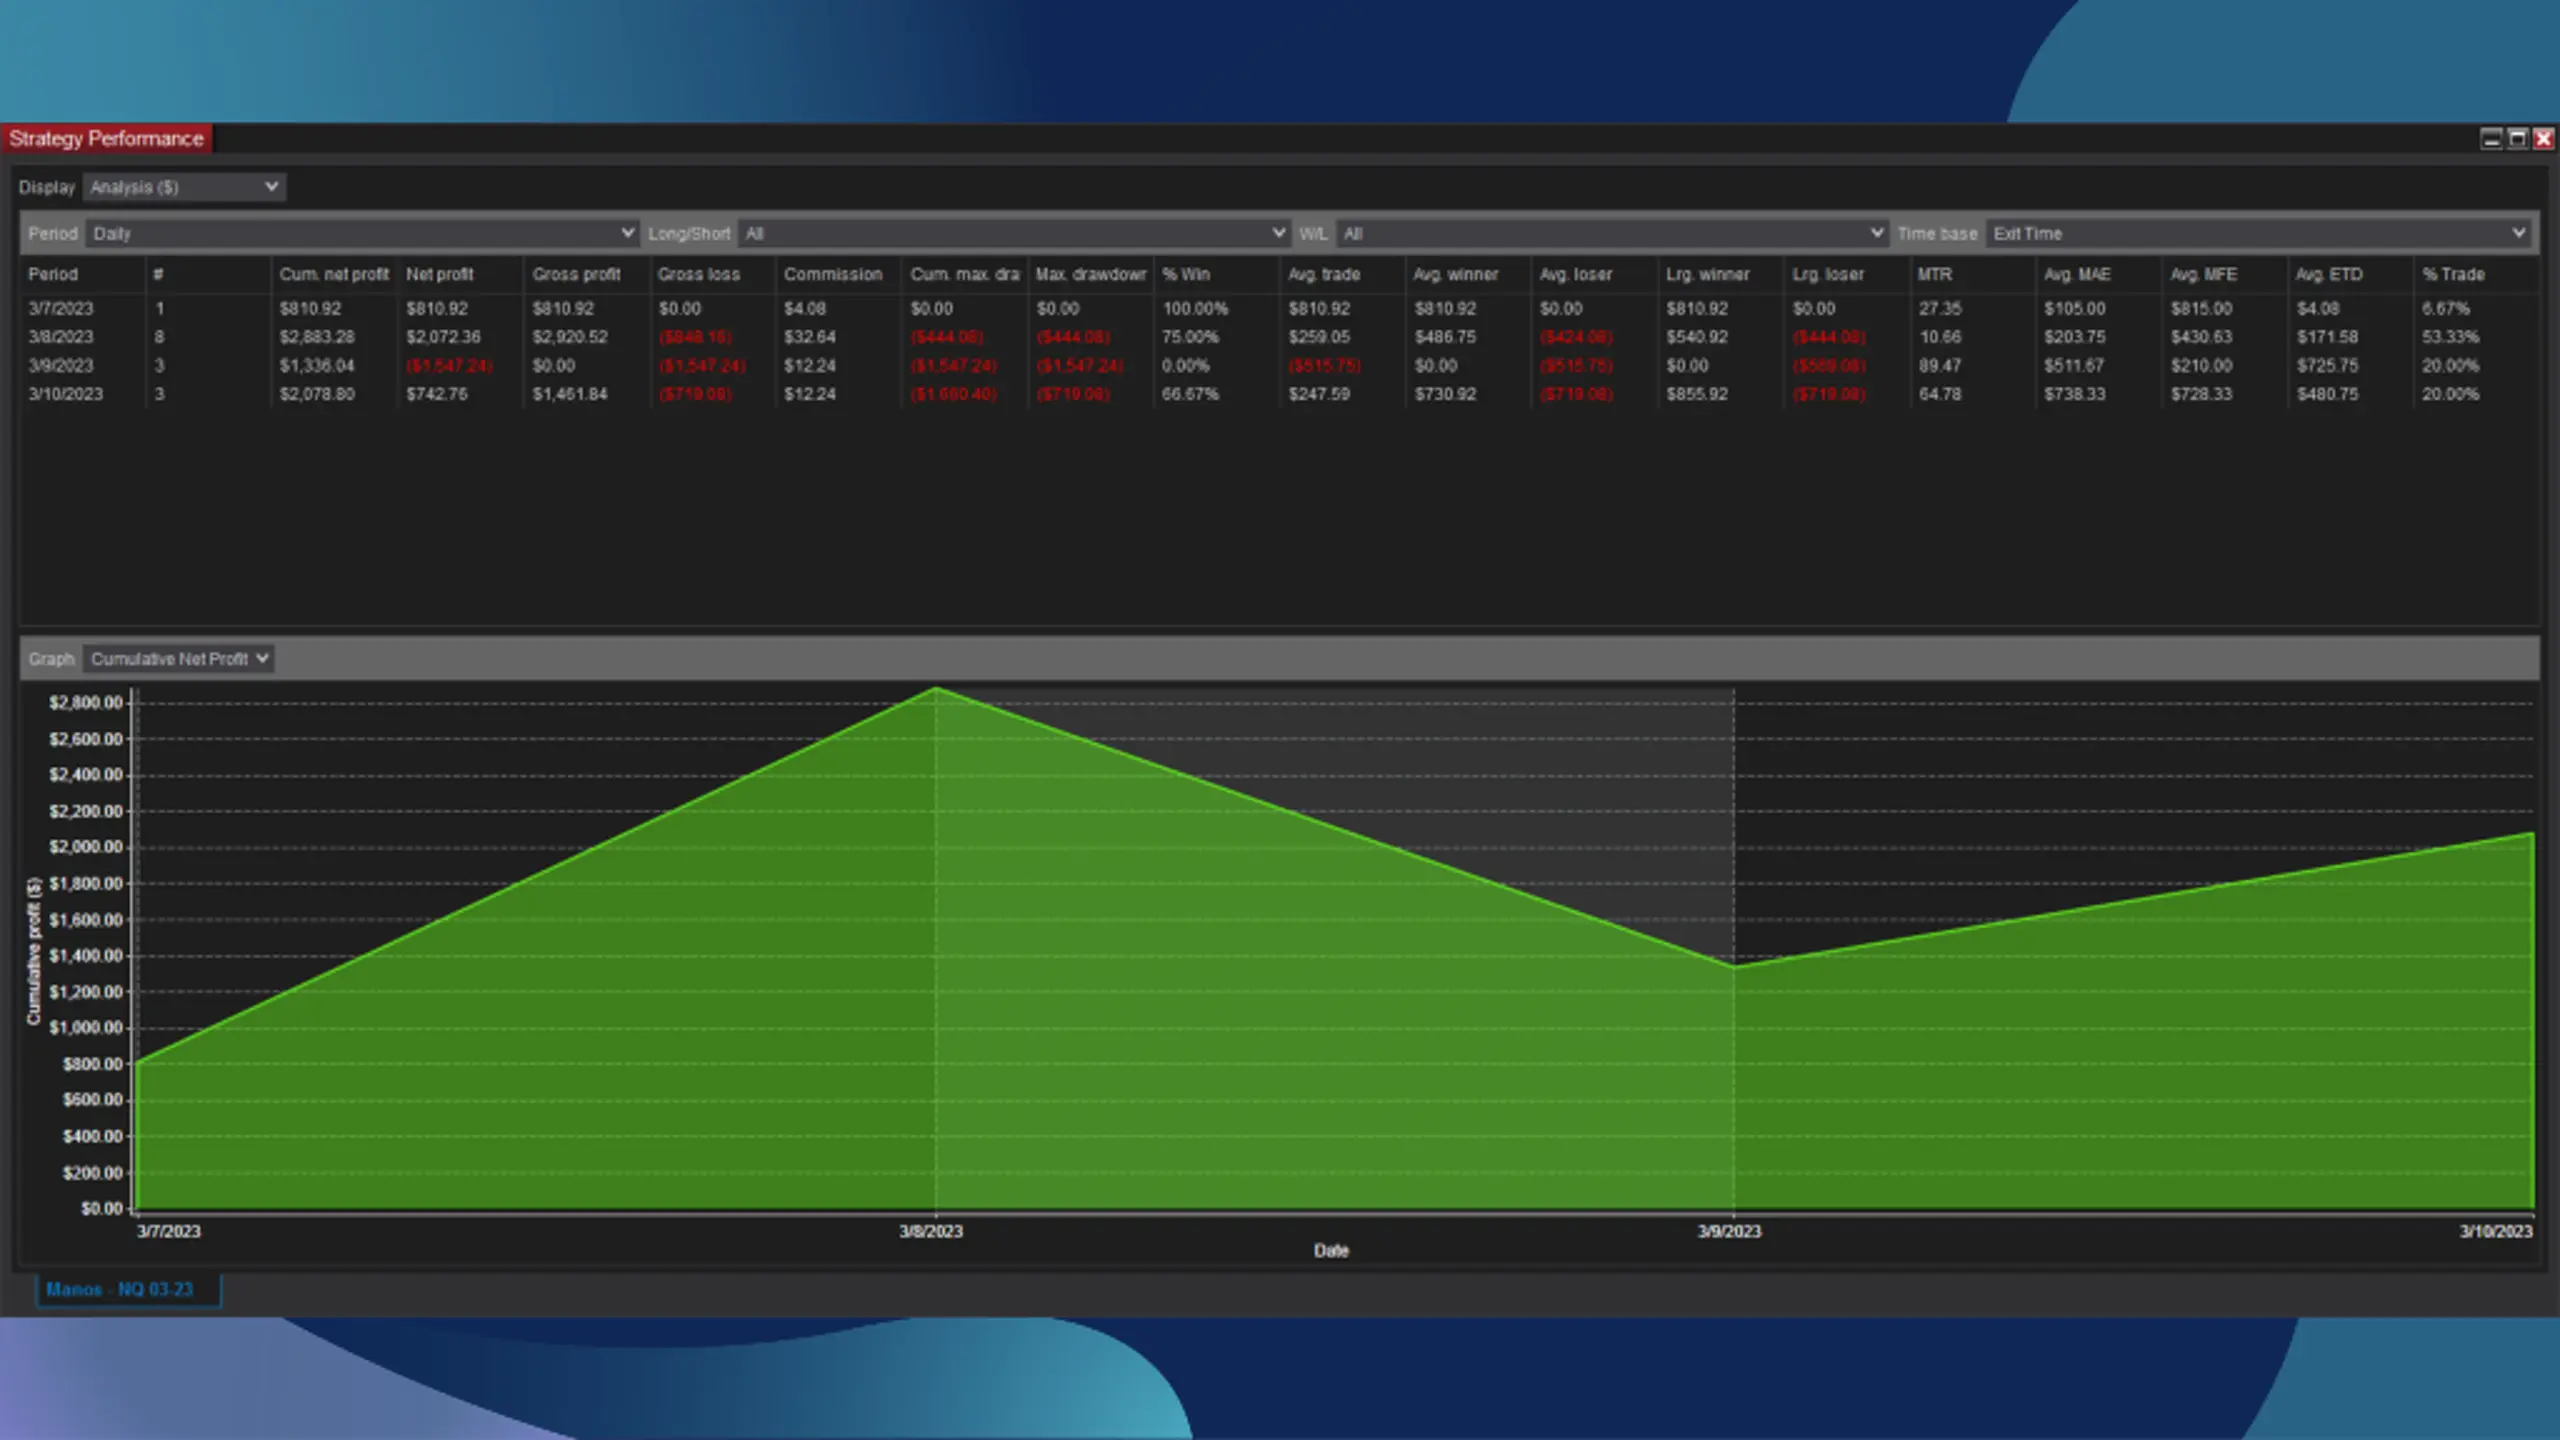The image size is (2560, 1440).
Task: Minimize the Strategy Performance window
Action: [x=2491, y=138]
